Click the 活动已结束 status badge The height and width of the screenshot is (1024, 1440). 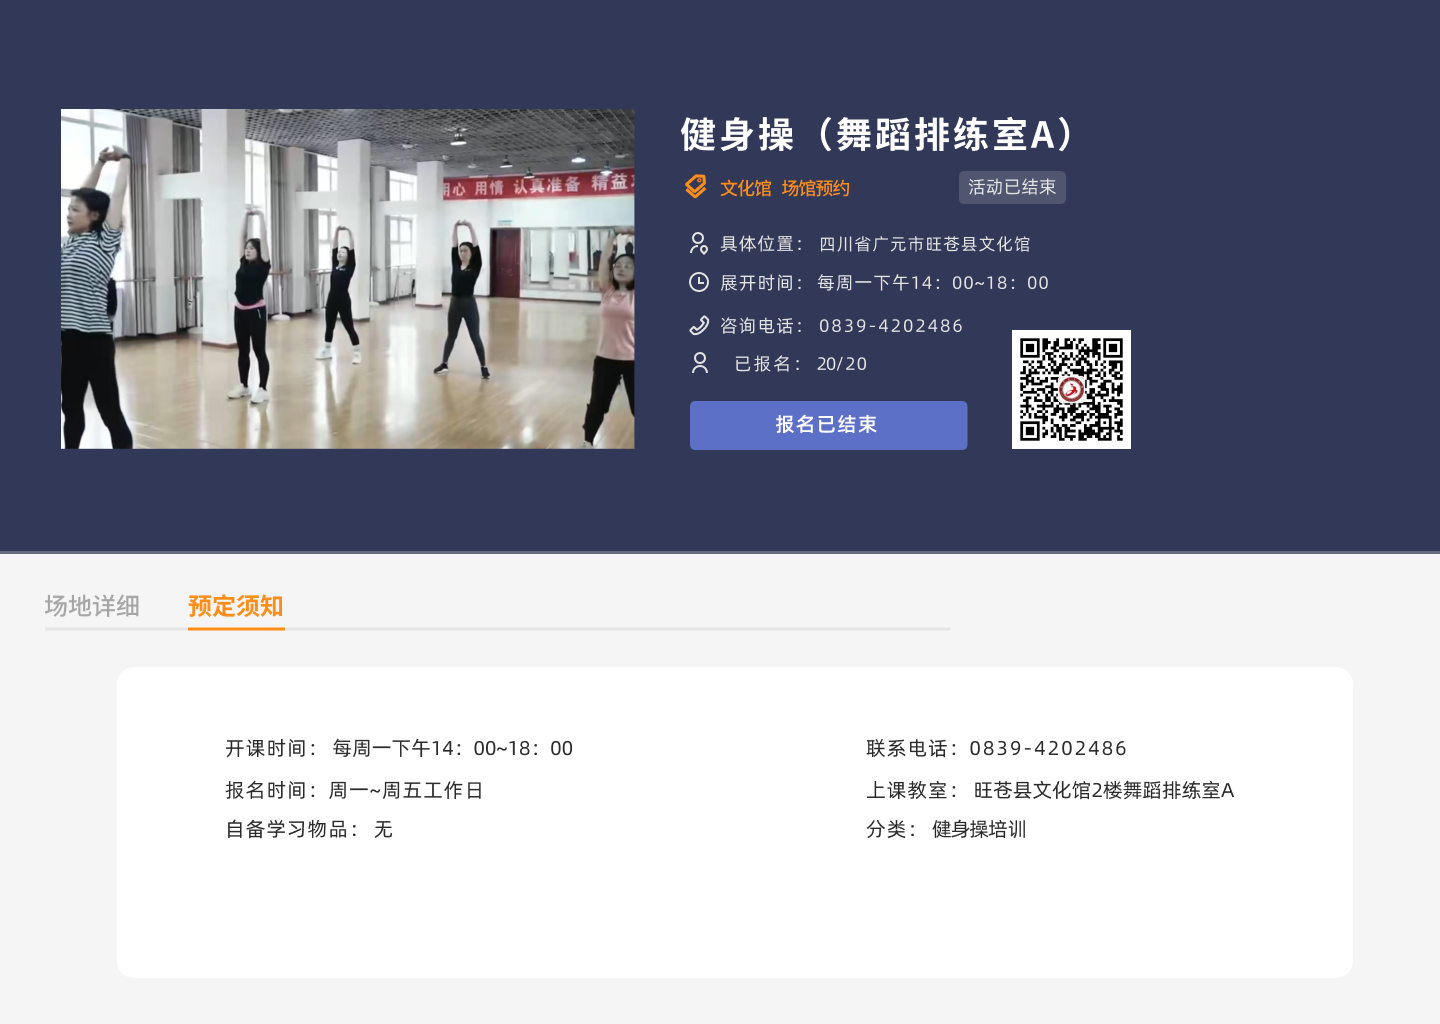(x=1012, y=187)
